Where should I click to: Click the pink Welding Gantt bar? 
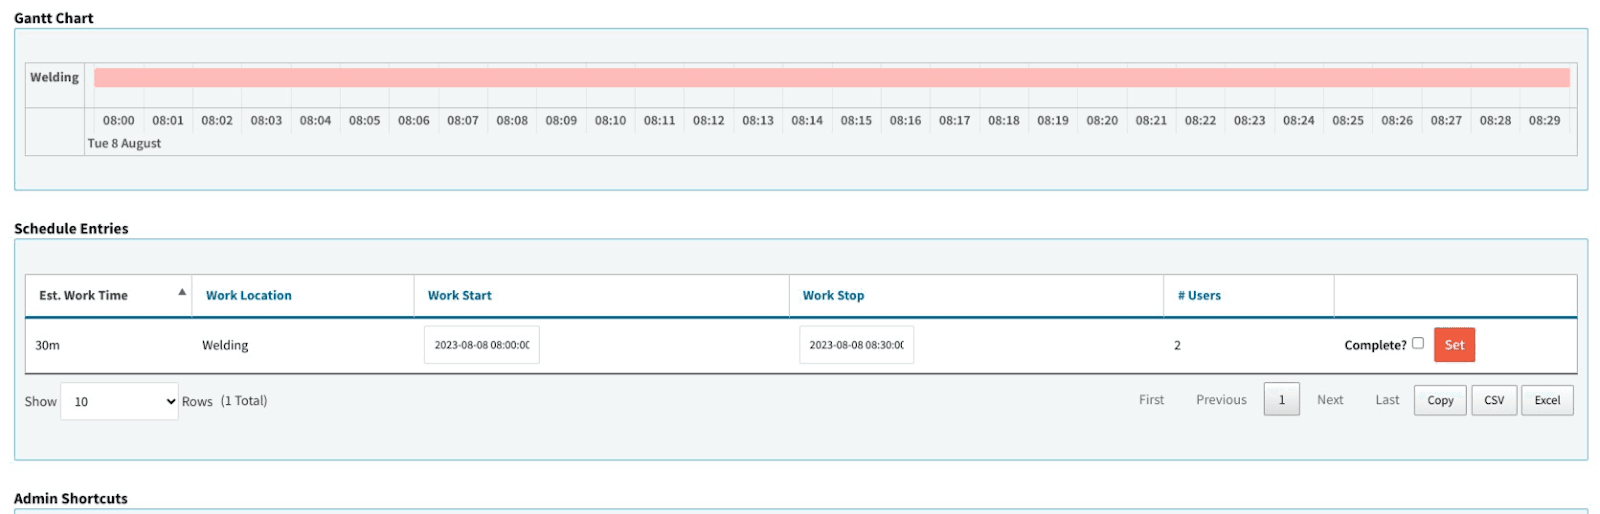[830, 78]
